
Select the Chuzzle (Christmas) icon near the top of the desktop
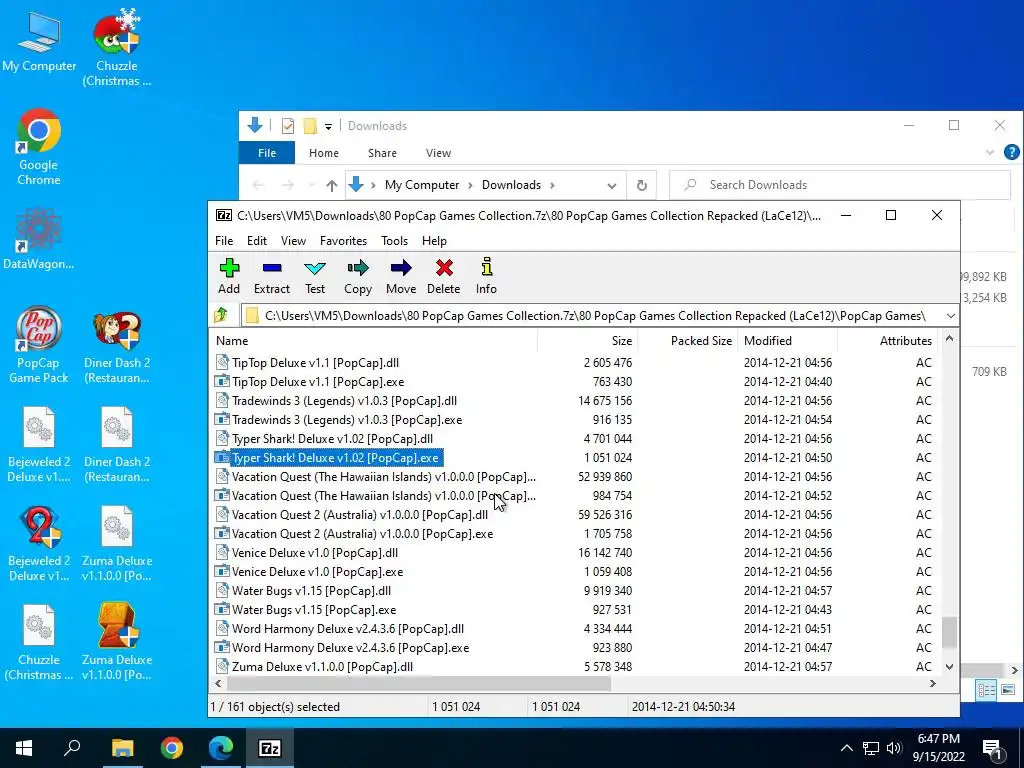click(117, 47)
